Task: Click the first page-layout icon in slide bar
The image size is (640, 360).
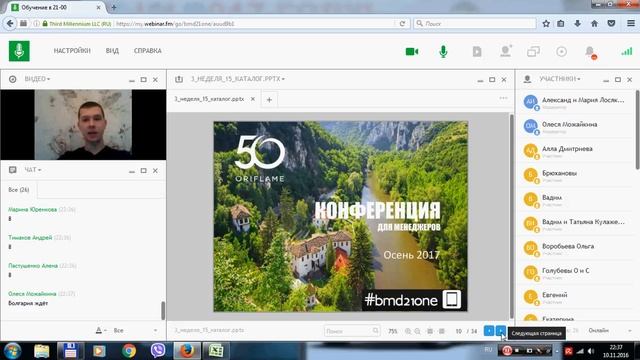Action: [430, 331]
